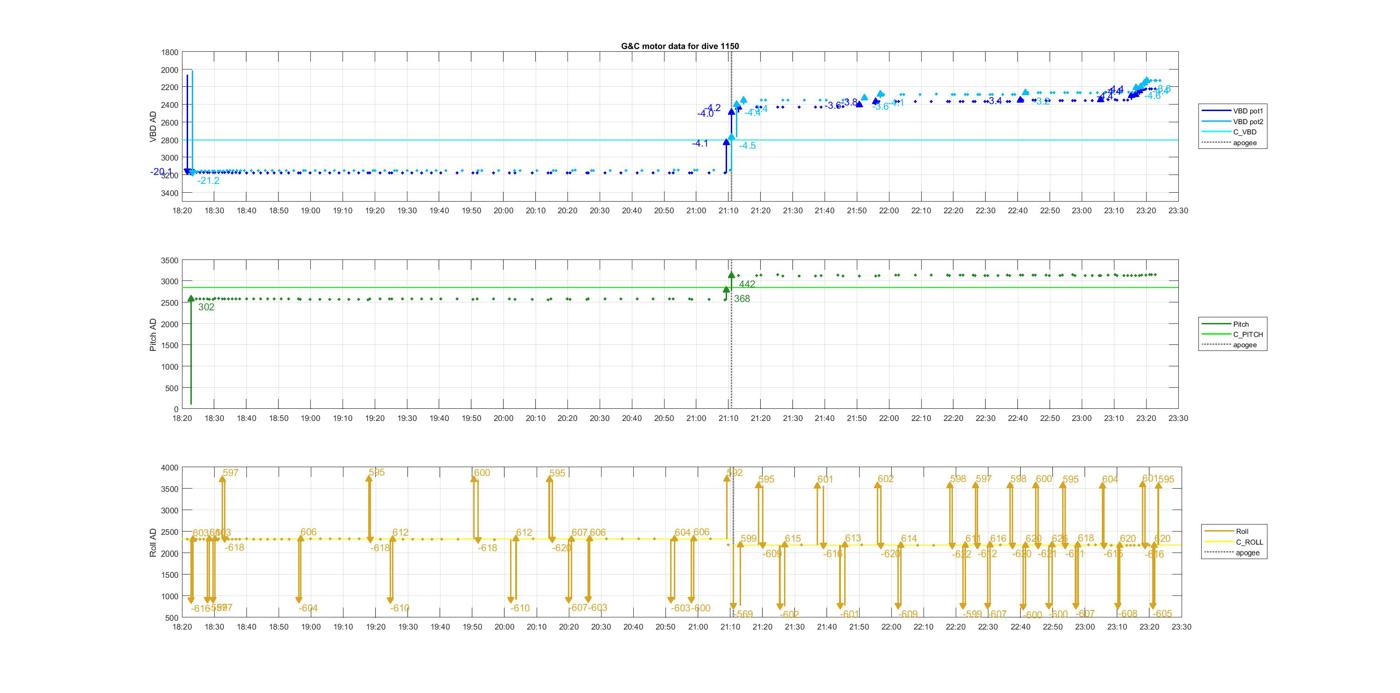Click the '2800' y-axis tick in the VBD plot
Image resolution: width=1400 pixels, height=693 pixels.
[169, 140]
